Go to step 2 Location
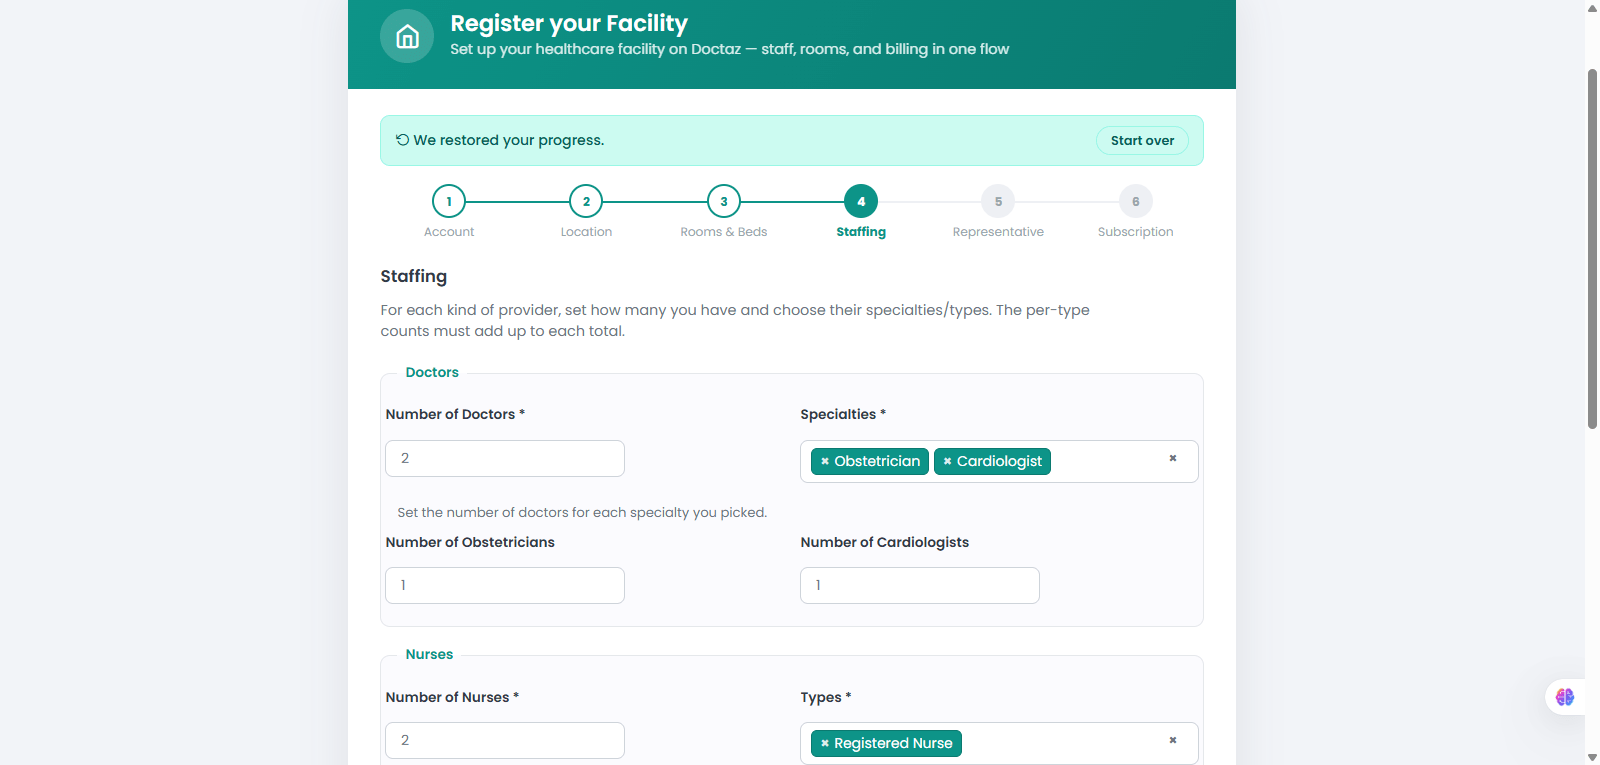Viewport: 1600px width, 765px height. tap(586, 202)
